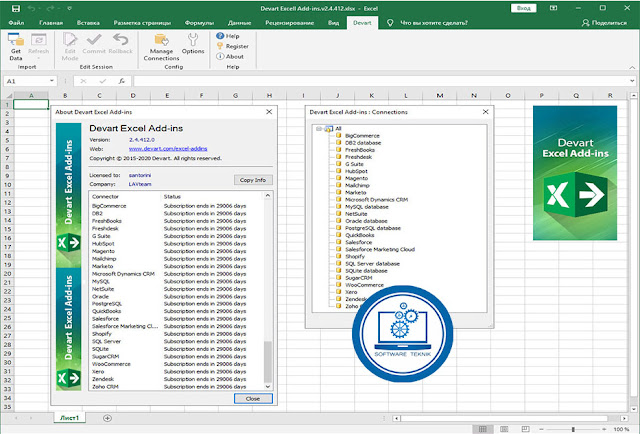Open the Вставка ribbon tab
Viewport: 640px width, 434px height.
(x=88, y=23)
